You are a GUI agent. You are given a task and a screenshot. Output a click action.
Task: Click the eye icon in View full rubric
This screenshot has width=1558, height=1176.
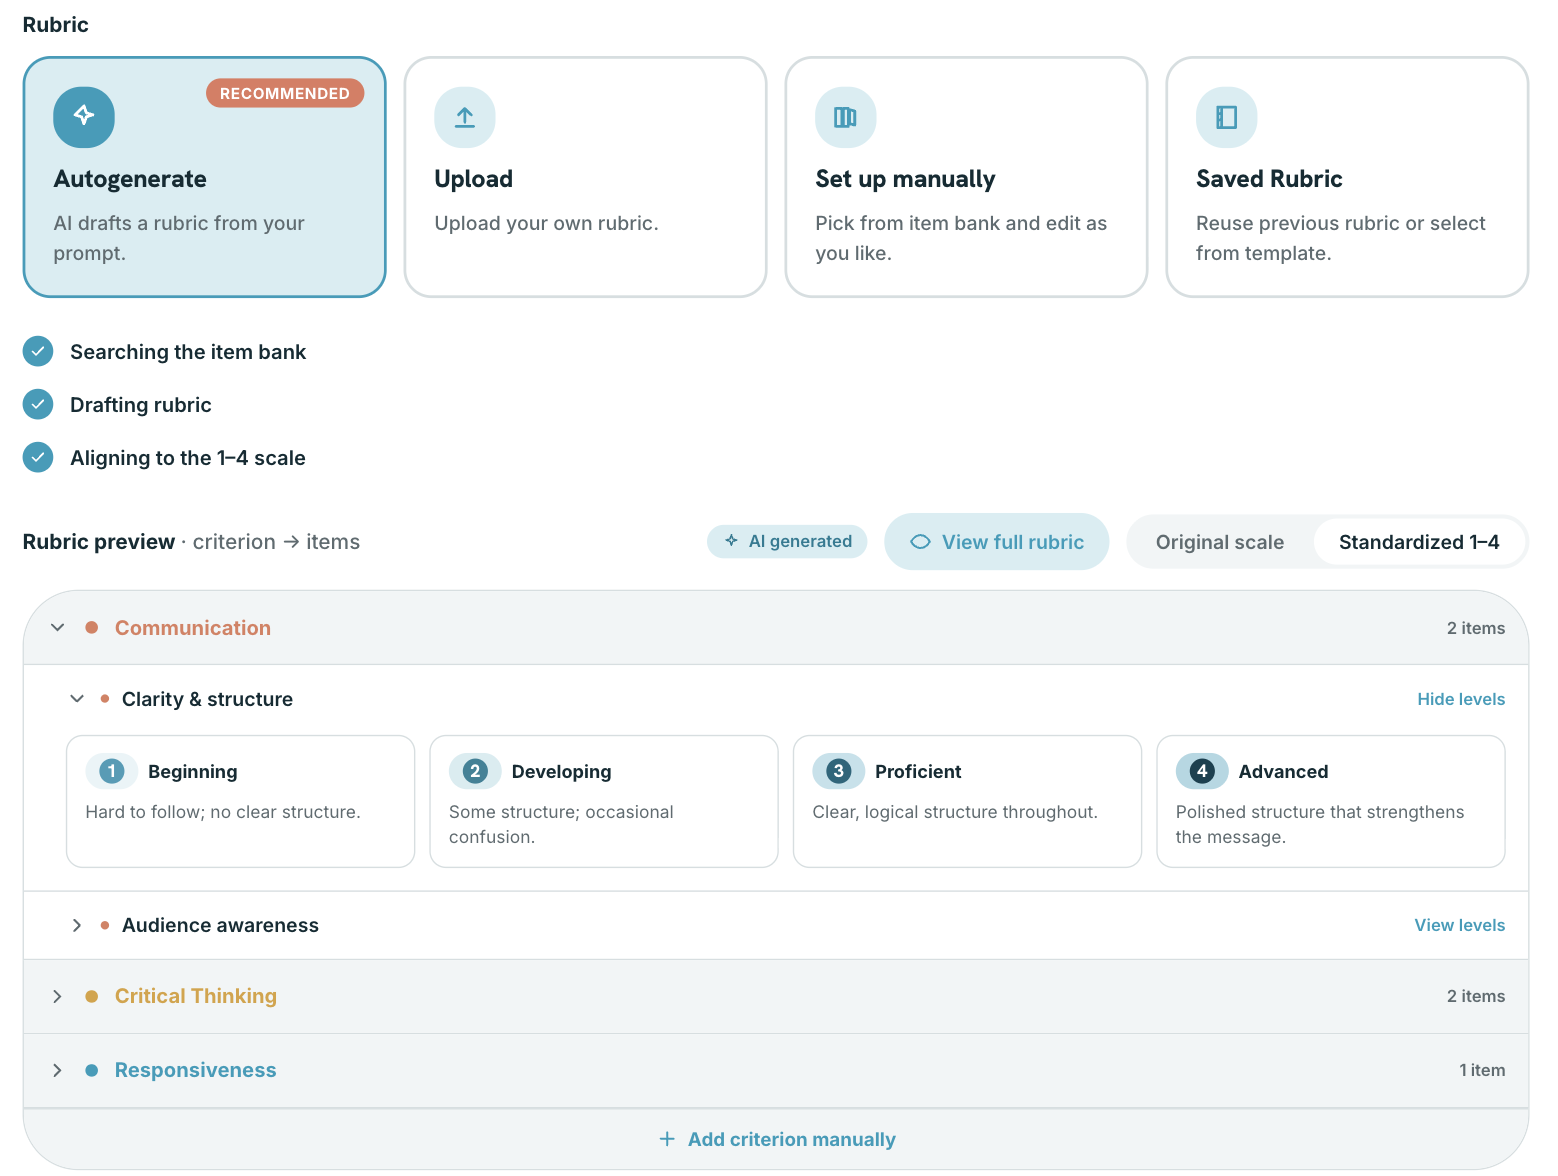[920, 542]
